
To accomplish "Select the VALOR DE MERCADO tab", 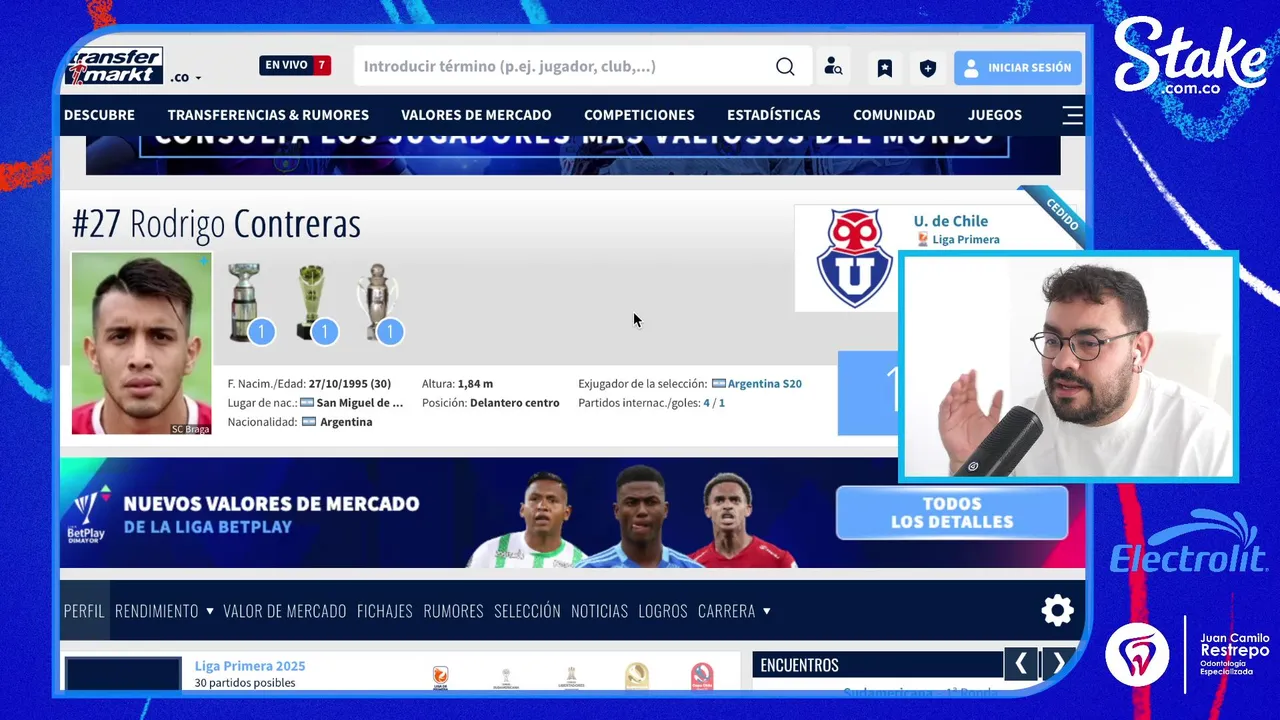I will coord(285,611).
